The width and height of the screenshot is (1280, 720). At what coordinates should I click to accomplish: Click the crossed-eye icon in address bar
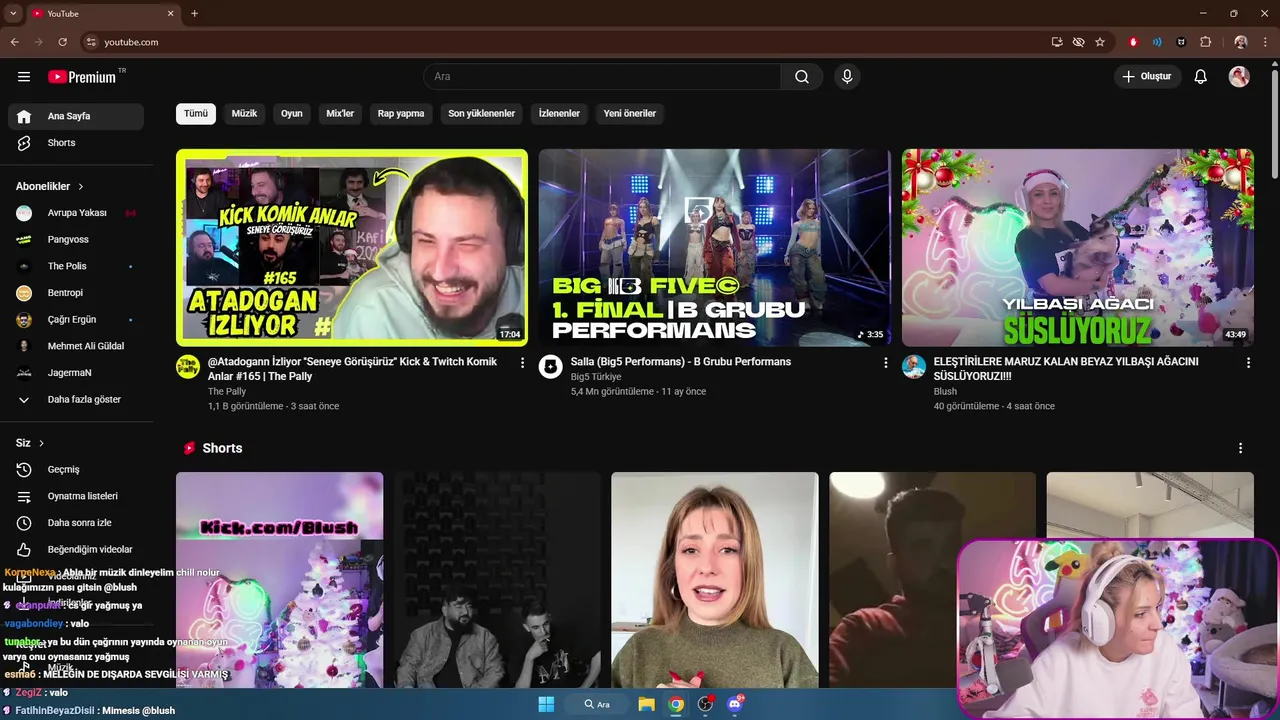coord(1078,42)
